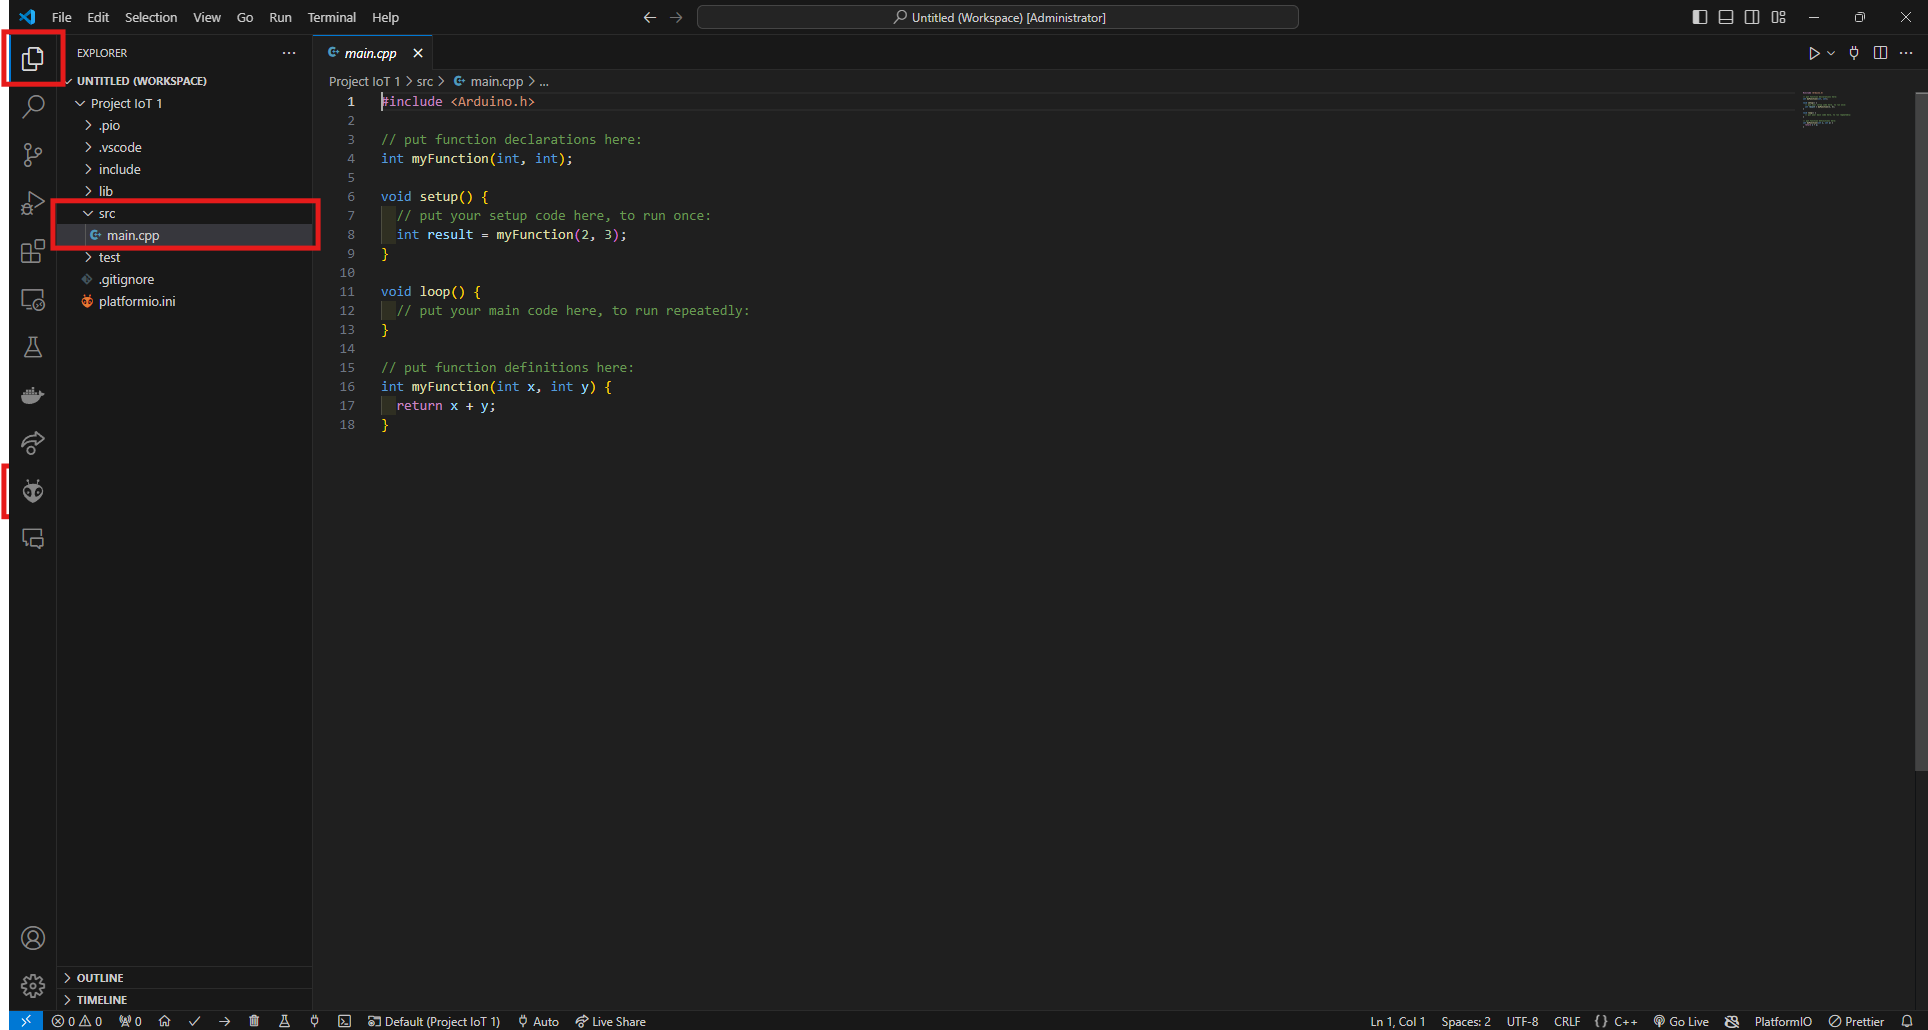This screenshot has width=1928, height=1030.
Task: Split the editor right
Action: point(1880,53)
